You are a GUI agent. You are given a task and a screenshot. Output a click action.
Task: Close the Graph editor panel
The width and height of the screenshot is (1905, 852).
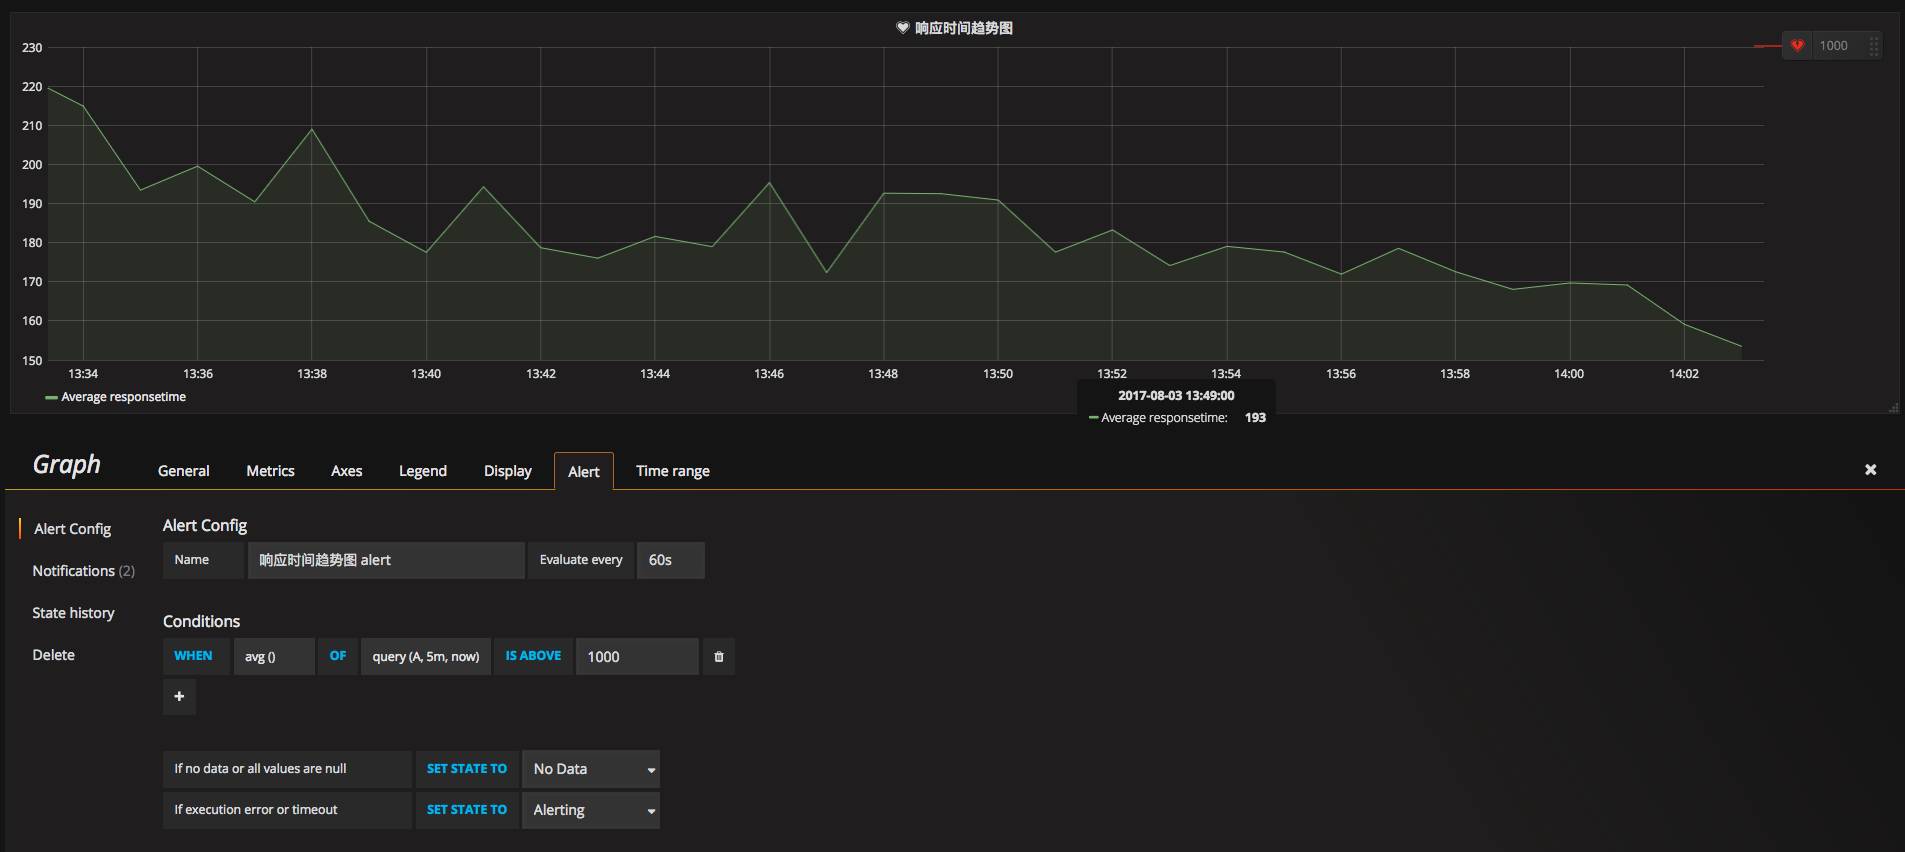[x=1870, y=470]
